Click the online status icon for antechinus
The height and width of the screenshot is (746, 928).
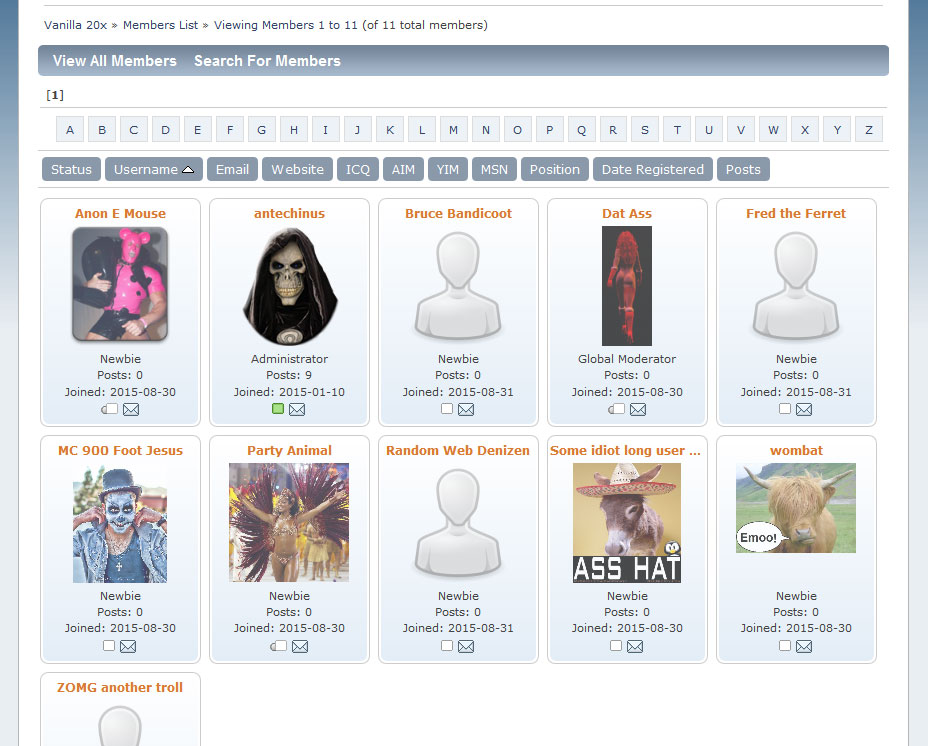coord(278,409)
